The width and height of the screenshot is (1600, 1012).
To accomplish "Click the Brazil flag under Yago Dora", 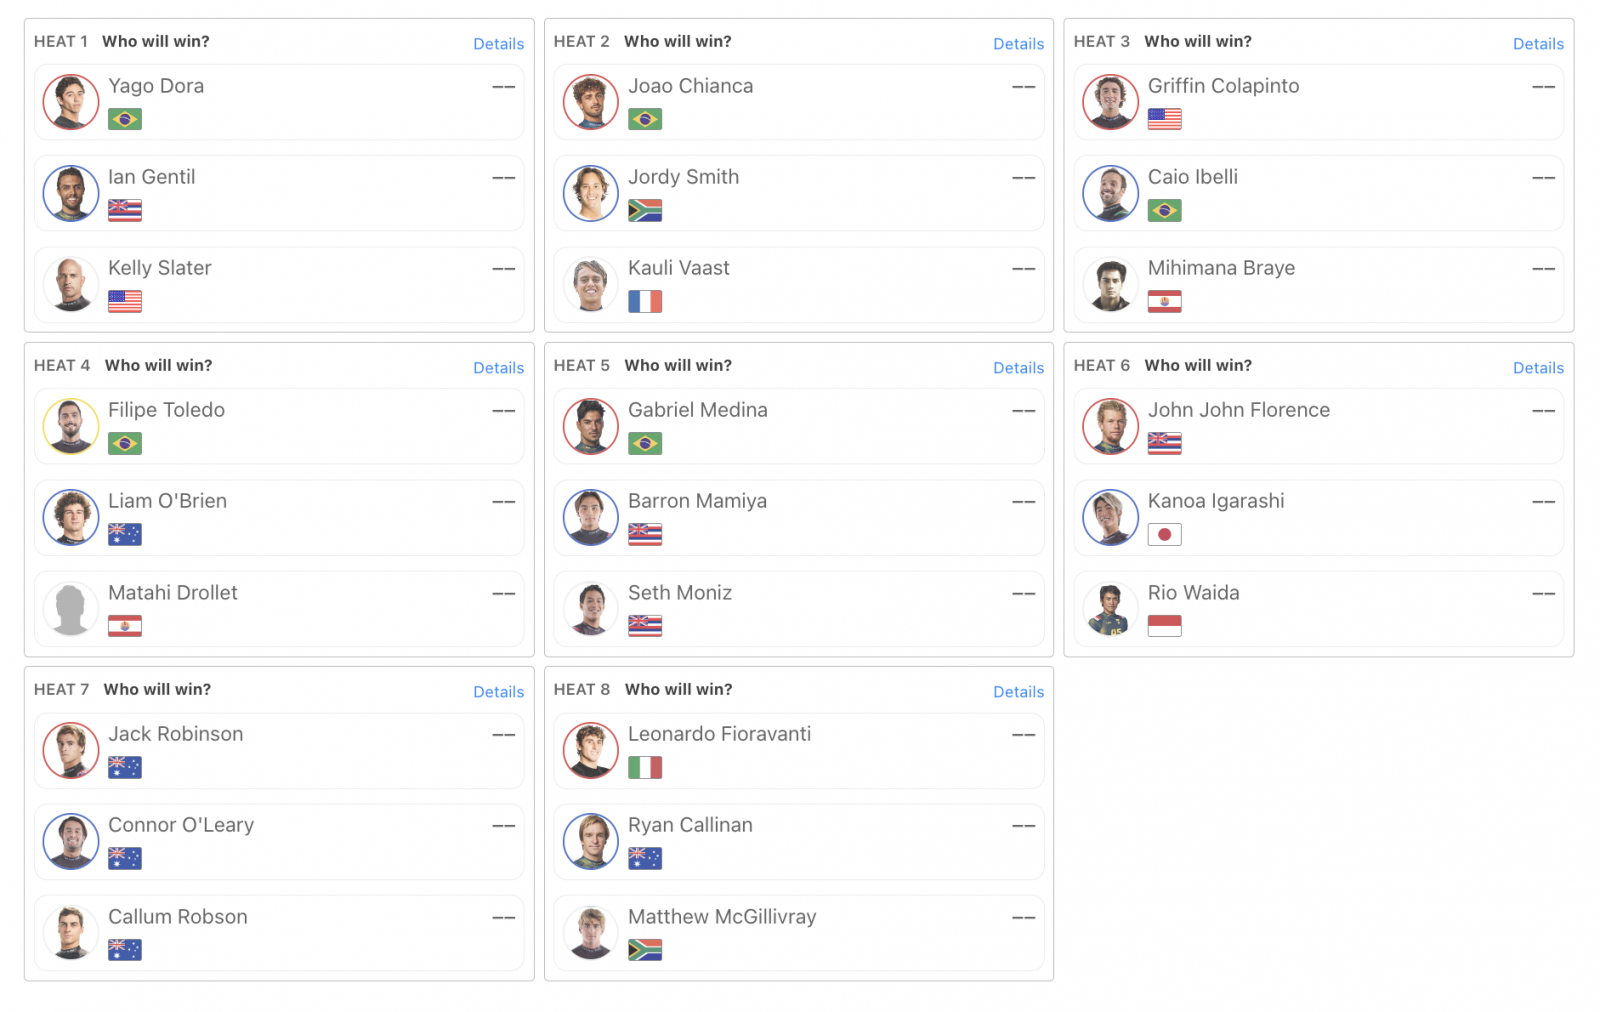I will [x=125, y=119].
